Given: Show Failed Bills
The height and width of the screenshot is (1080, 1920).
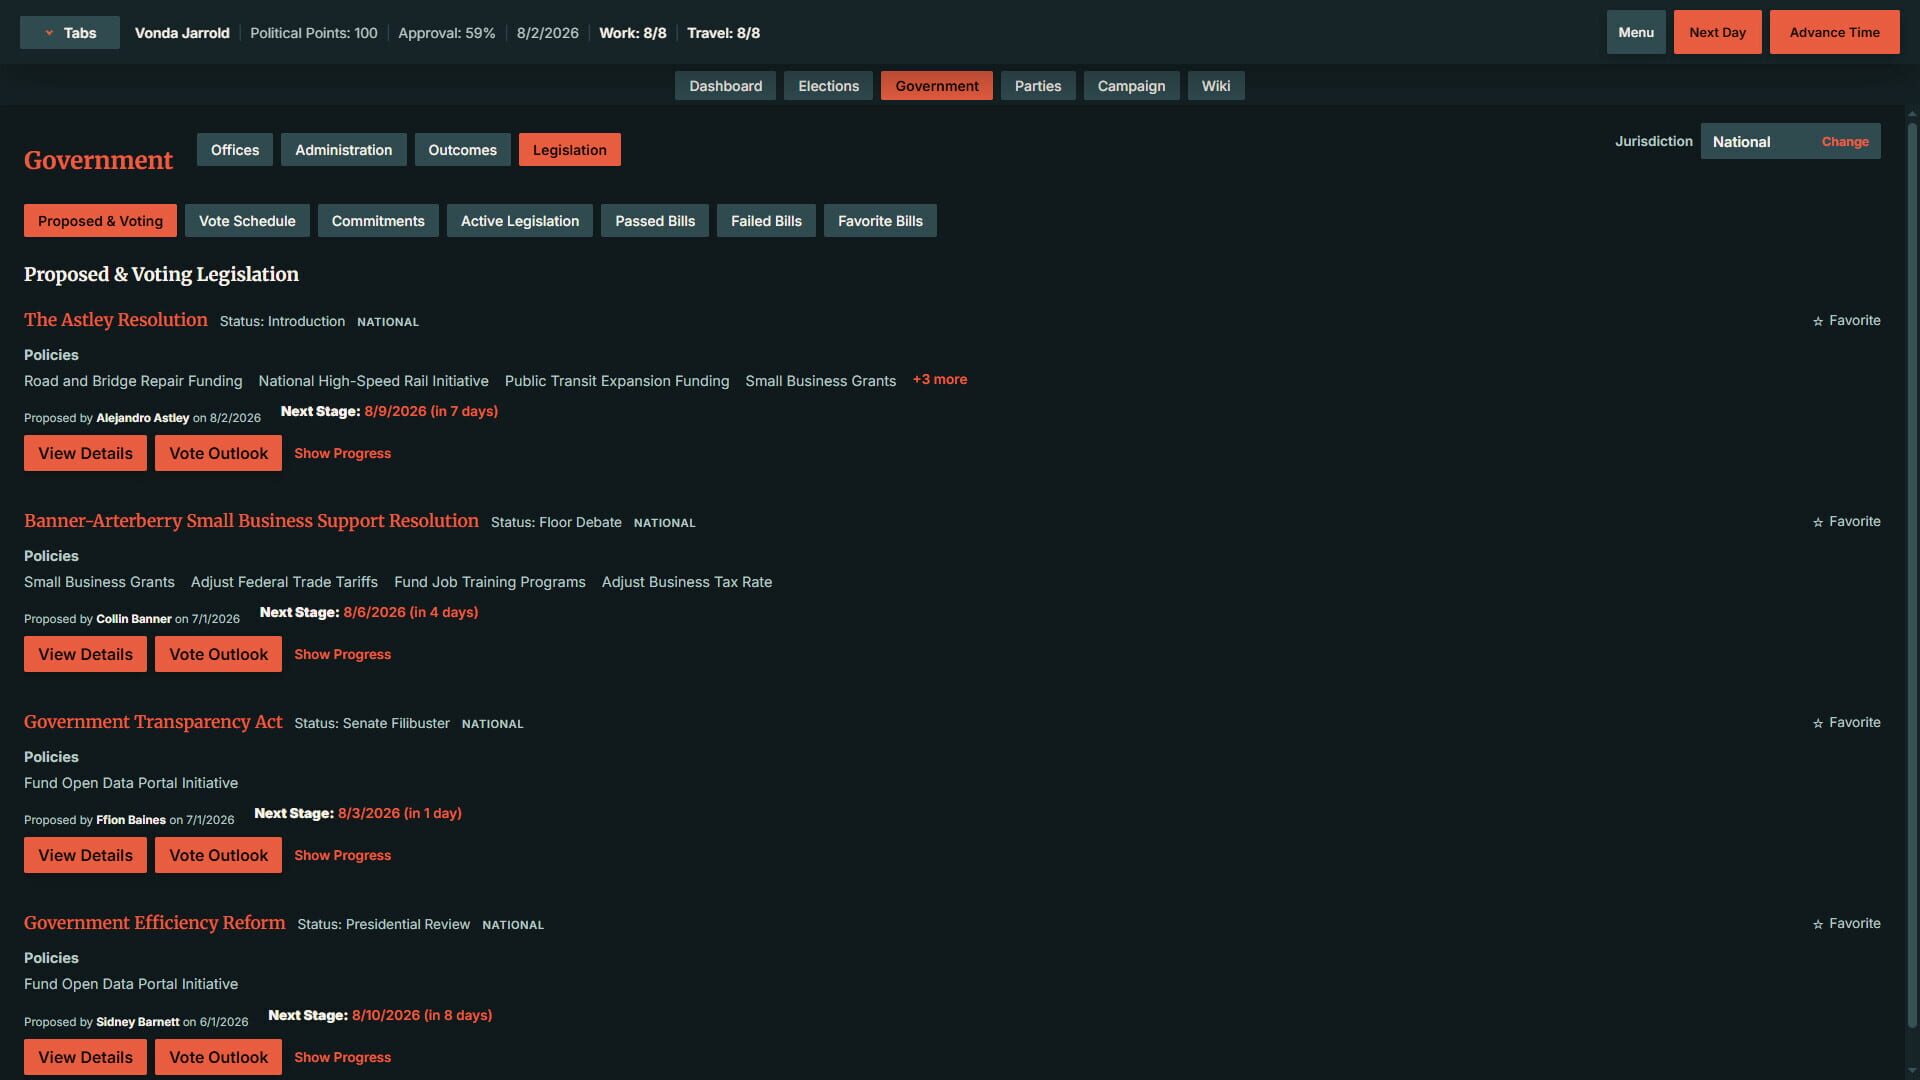Looking at the screenshot, I should point(766,221).
